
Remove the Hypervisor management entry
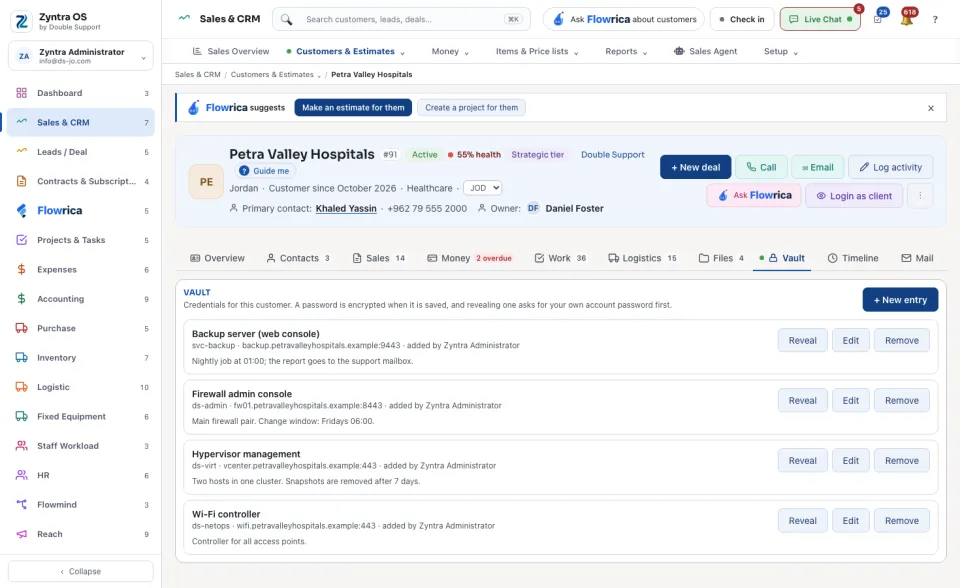point(902,461)
